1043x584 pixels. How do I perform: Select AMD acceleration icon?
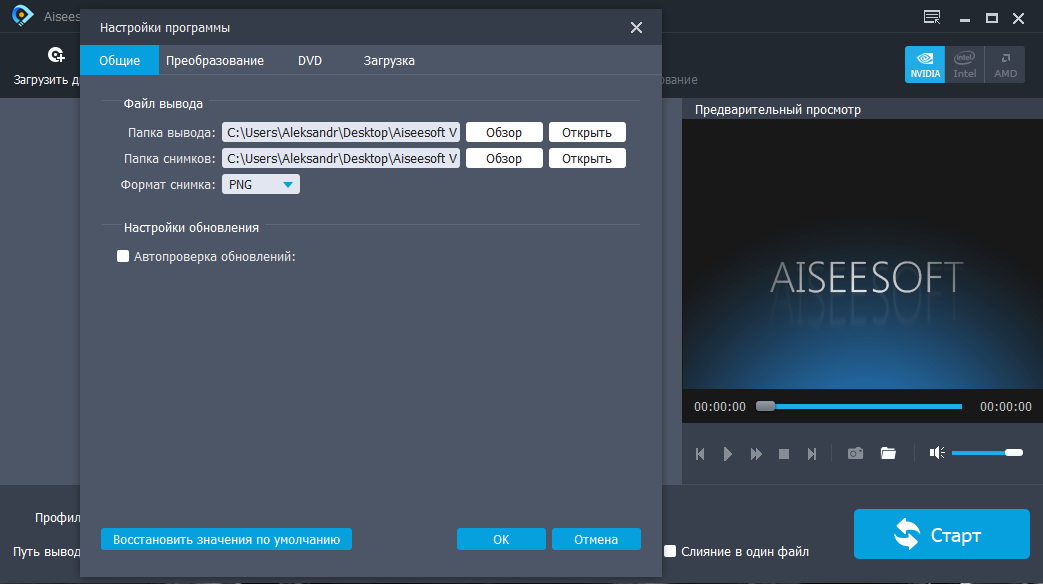click(x=1005, y=65)
